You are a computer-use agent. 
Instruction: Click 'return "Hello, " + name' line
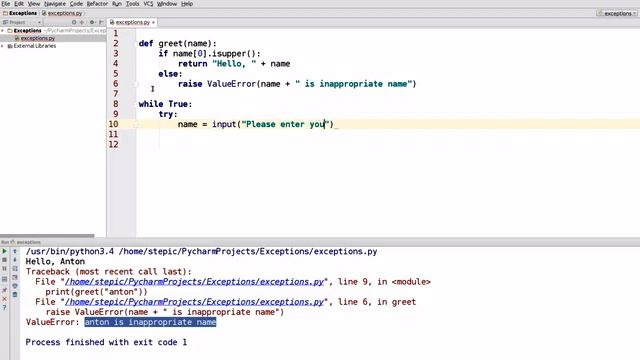(x=234, y=64)
